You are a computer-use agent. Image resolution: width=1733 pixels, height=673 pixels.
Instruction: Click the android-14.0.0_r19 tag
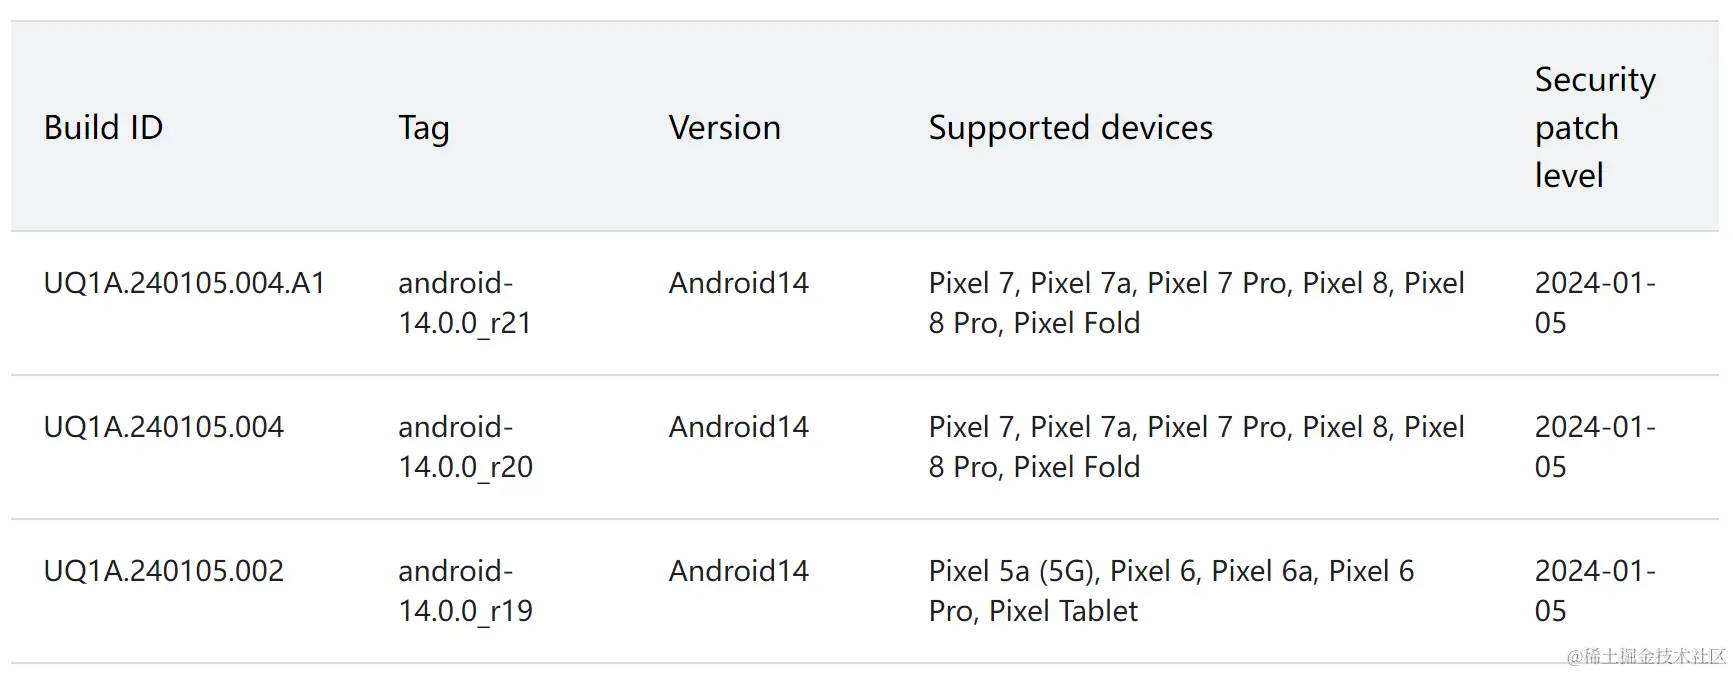465,591
